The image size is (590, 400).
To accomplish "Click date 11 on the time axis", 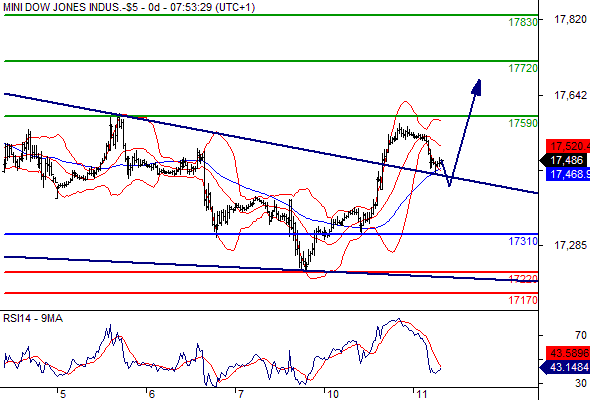I will click(x=422, y=394).
